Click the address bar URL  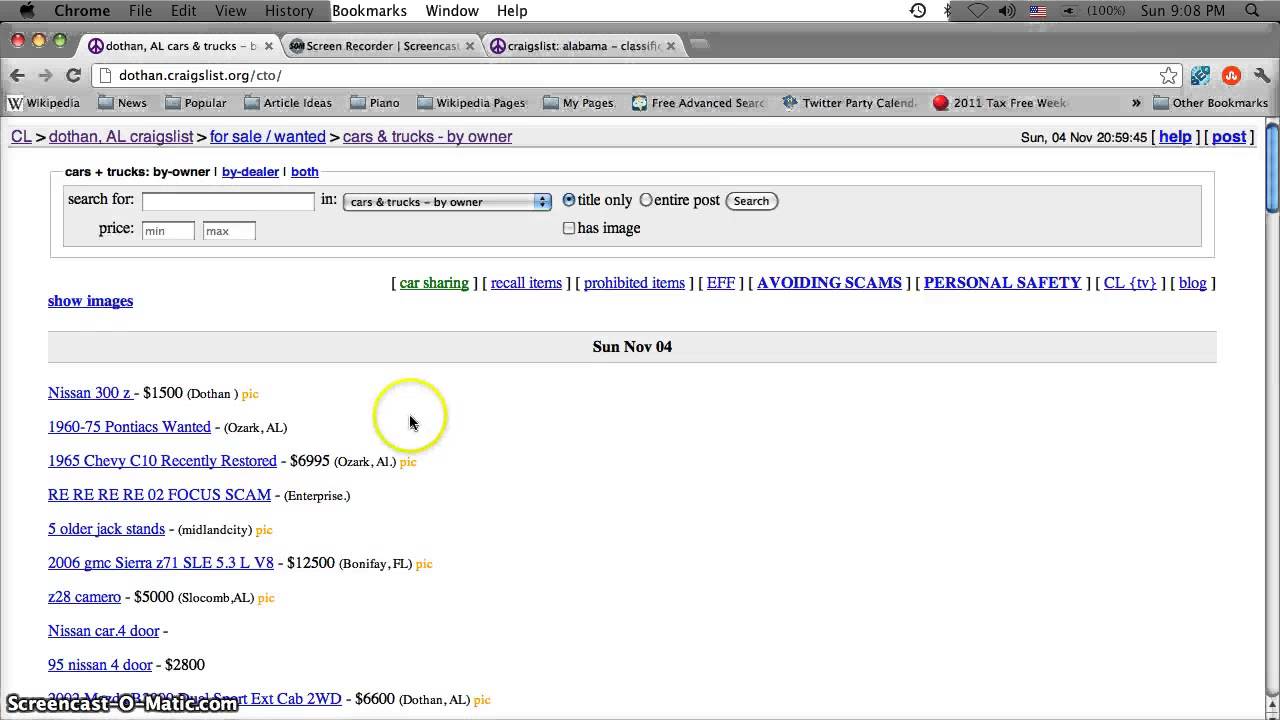pos(200,75)
